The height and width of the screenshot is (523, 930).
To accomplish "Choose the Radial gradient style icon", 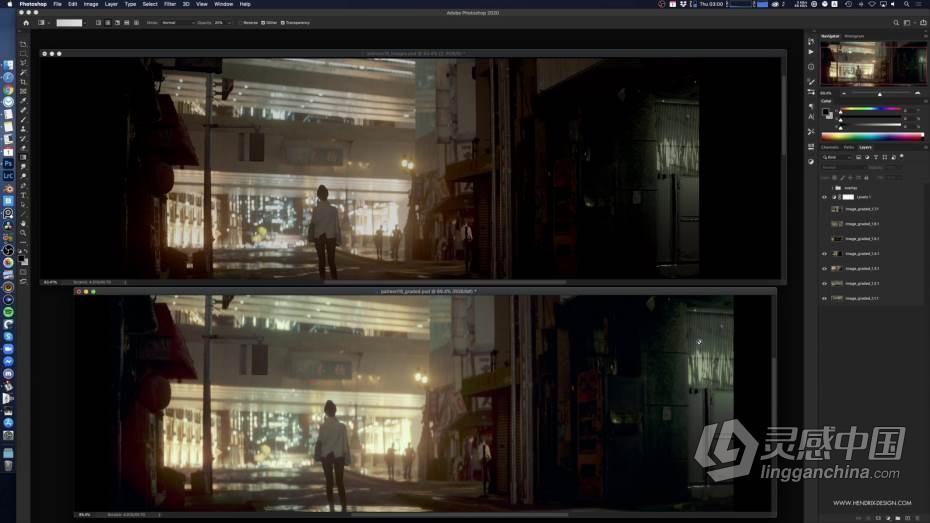I will tap(108, 23).
